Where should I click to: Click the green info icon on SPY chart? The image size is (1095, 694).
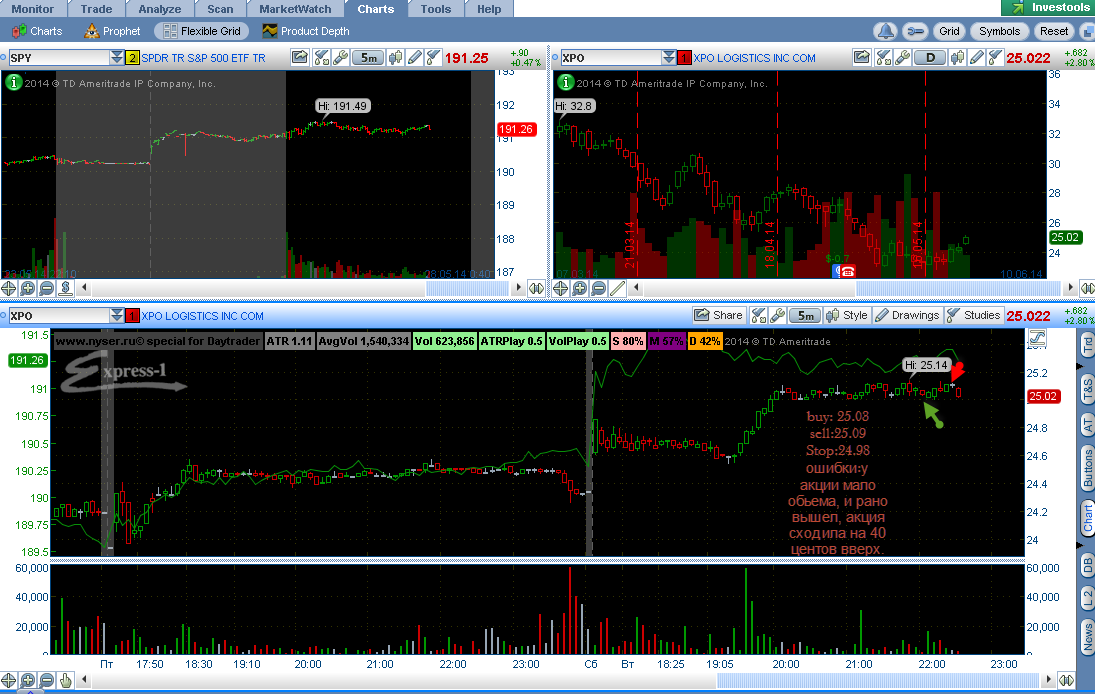click(13, 82)
